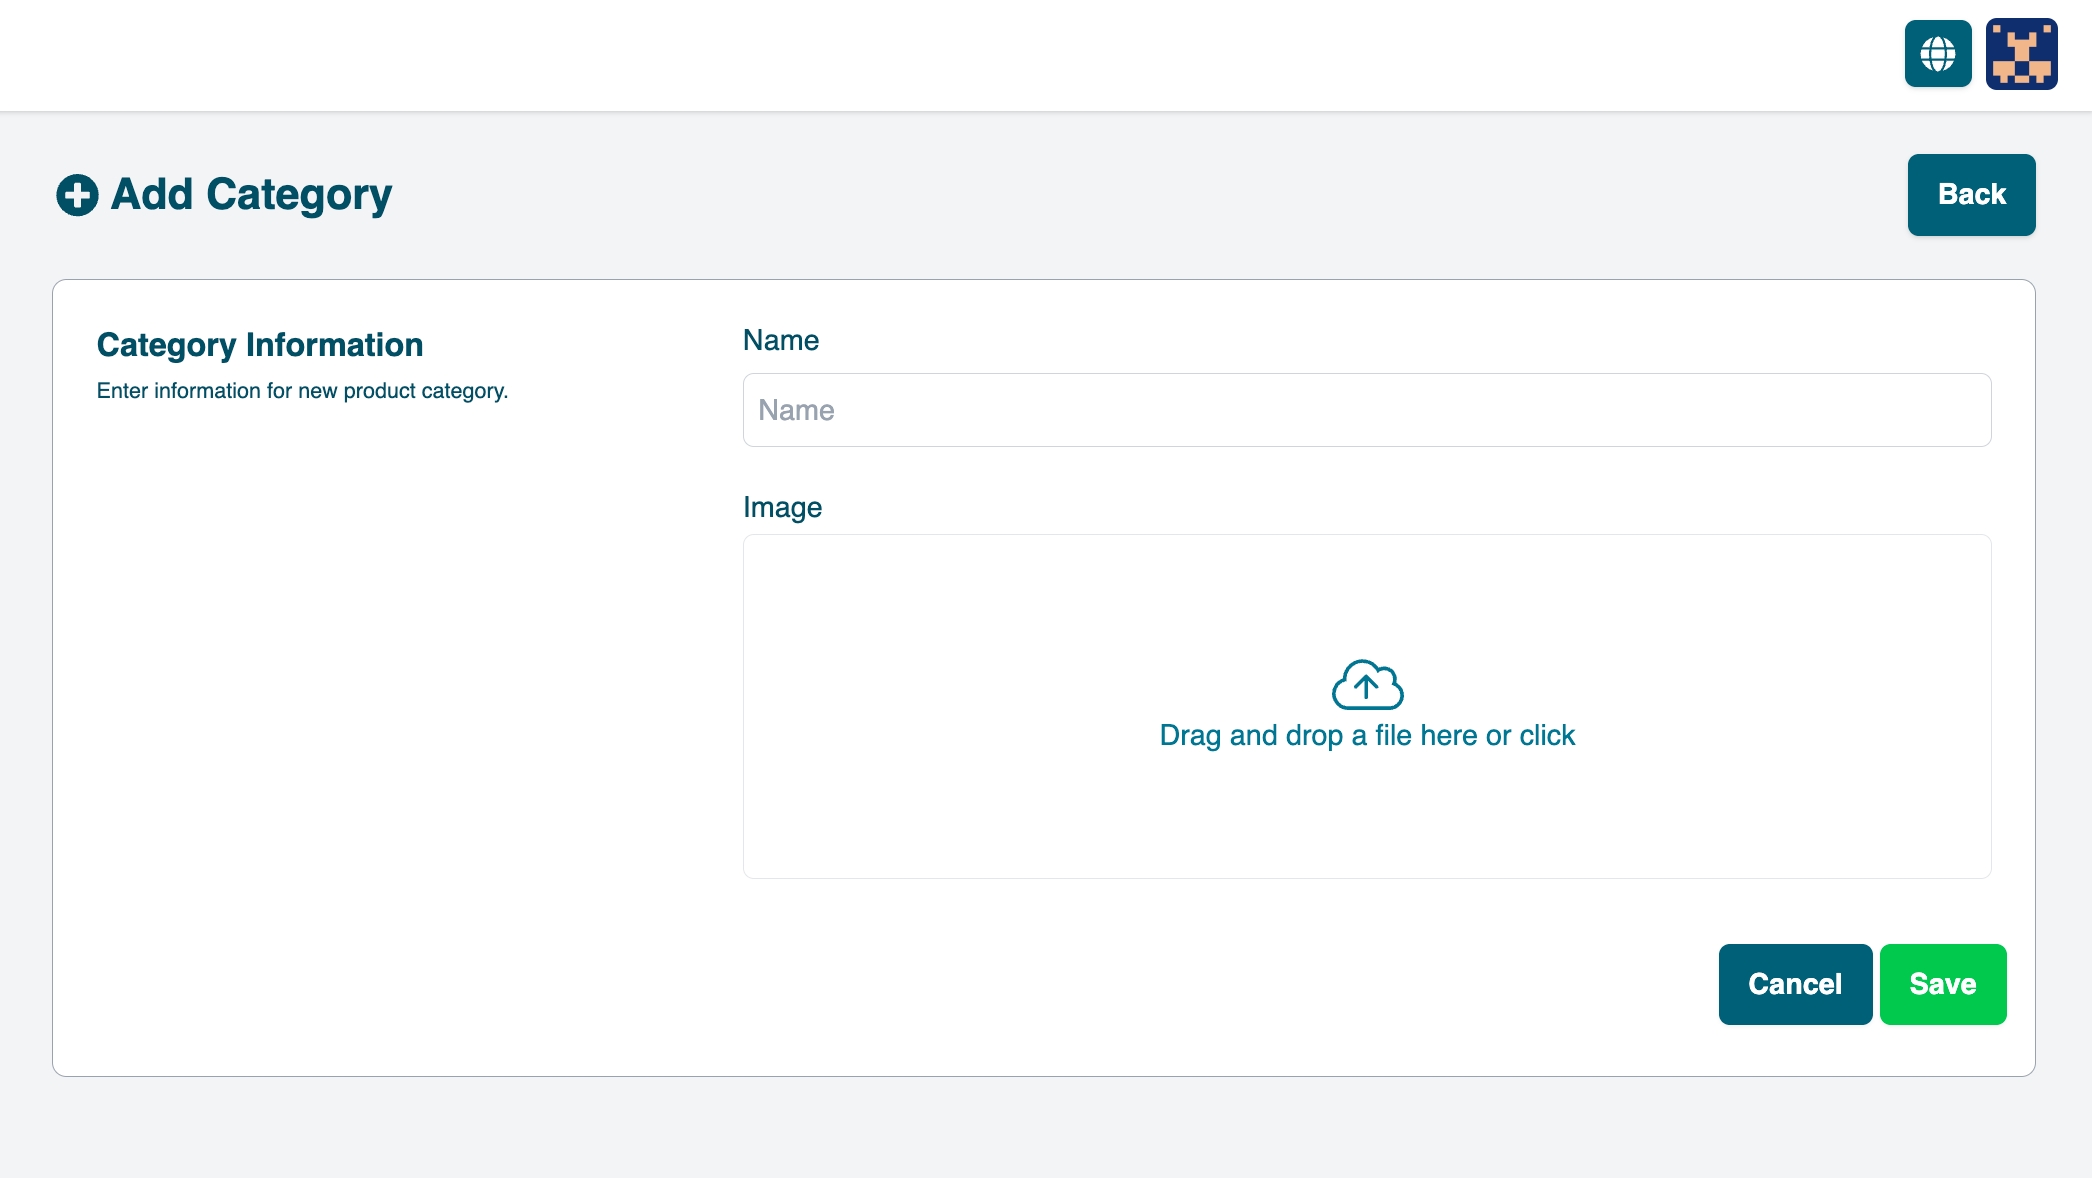Click the empty white top header bar
The height and width of the screenshot is (1178, 2092).
click(900, 55)
